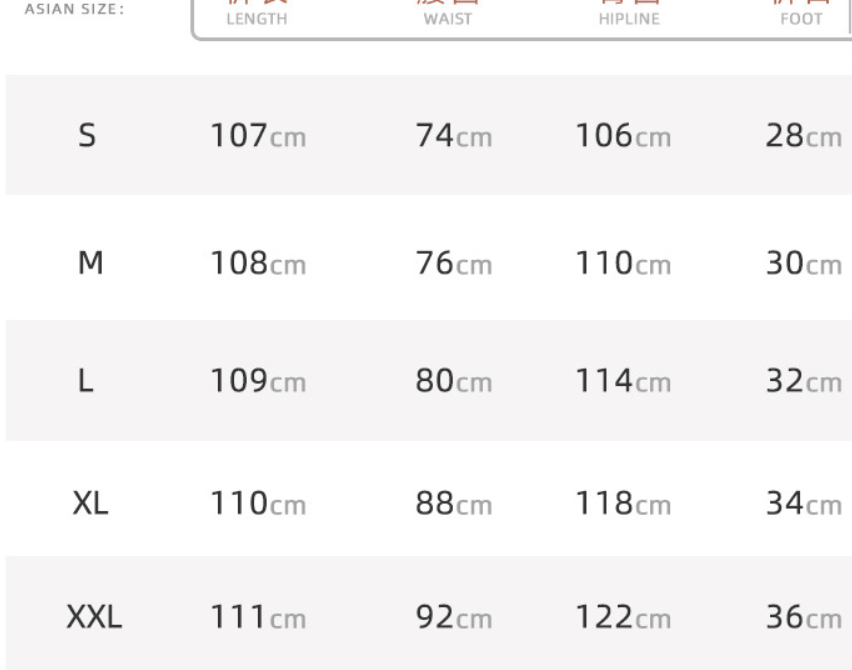Click the WAIST column header

(x=448, y=18)
